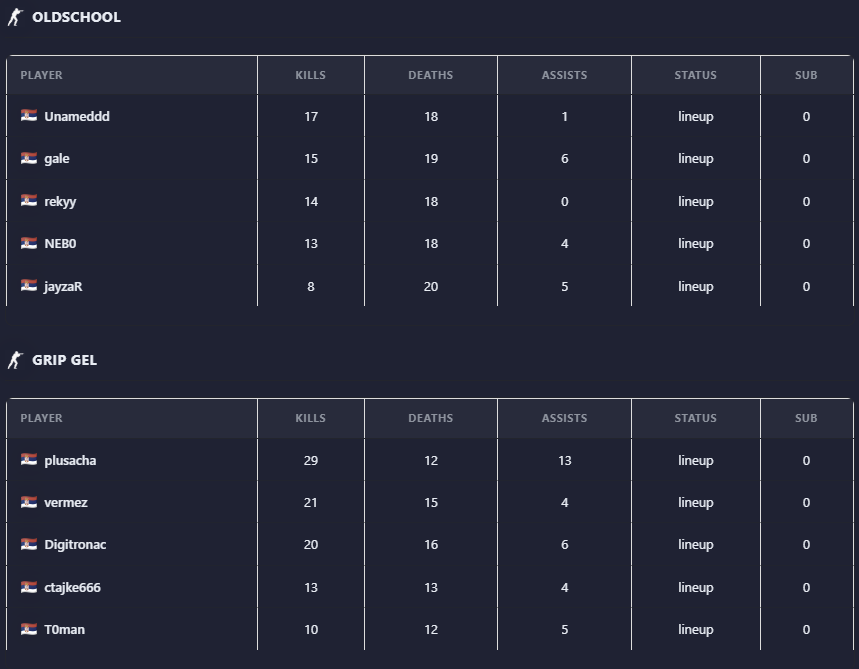The height and width of the screenshot is (669, 859).
Task: Click the flag icon next to Unameddd
Action: coord(29,116)
